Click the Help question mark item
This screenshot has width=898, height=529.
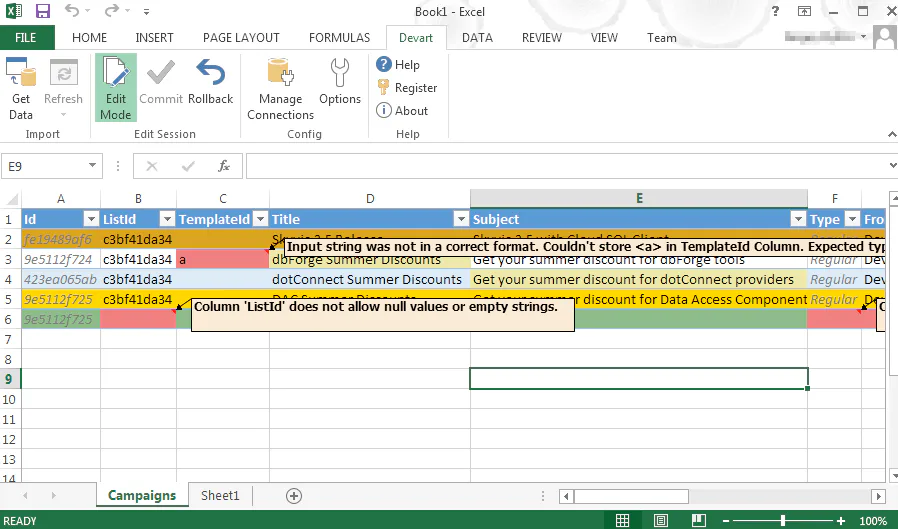click(x=399, y=65)
